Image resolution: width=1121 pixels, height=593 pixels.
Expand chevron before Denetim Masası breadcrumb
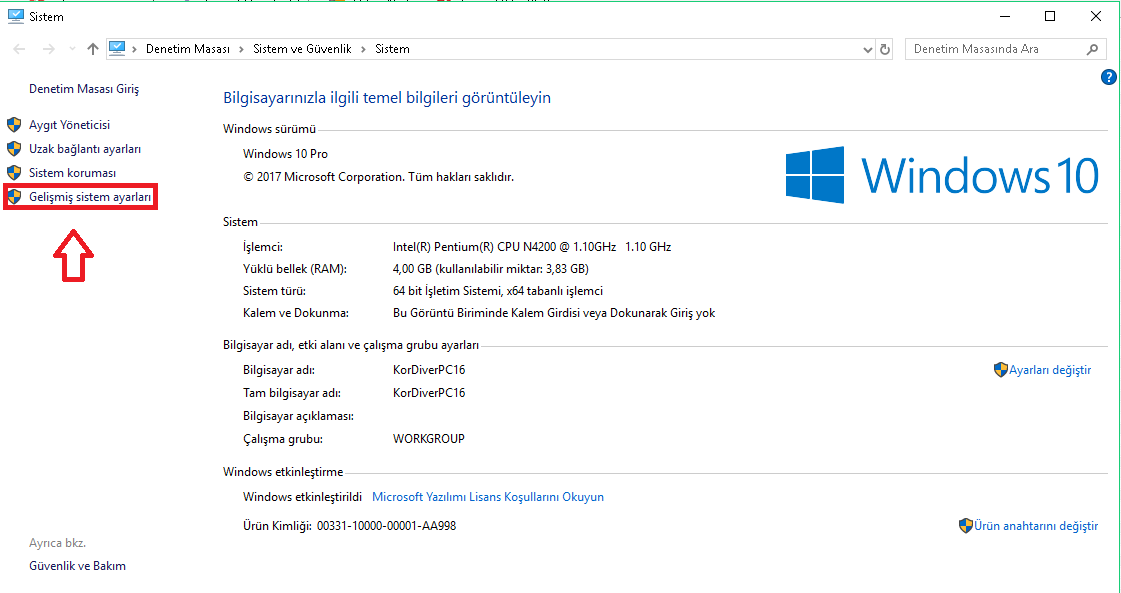(134, 49)
